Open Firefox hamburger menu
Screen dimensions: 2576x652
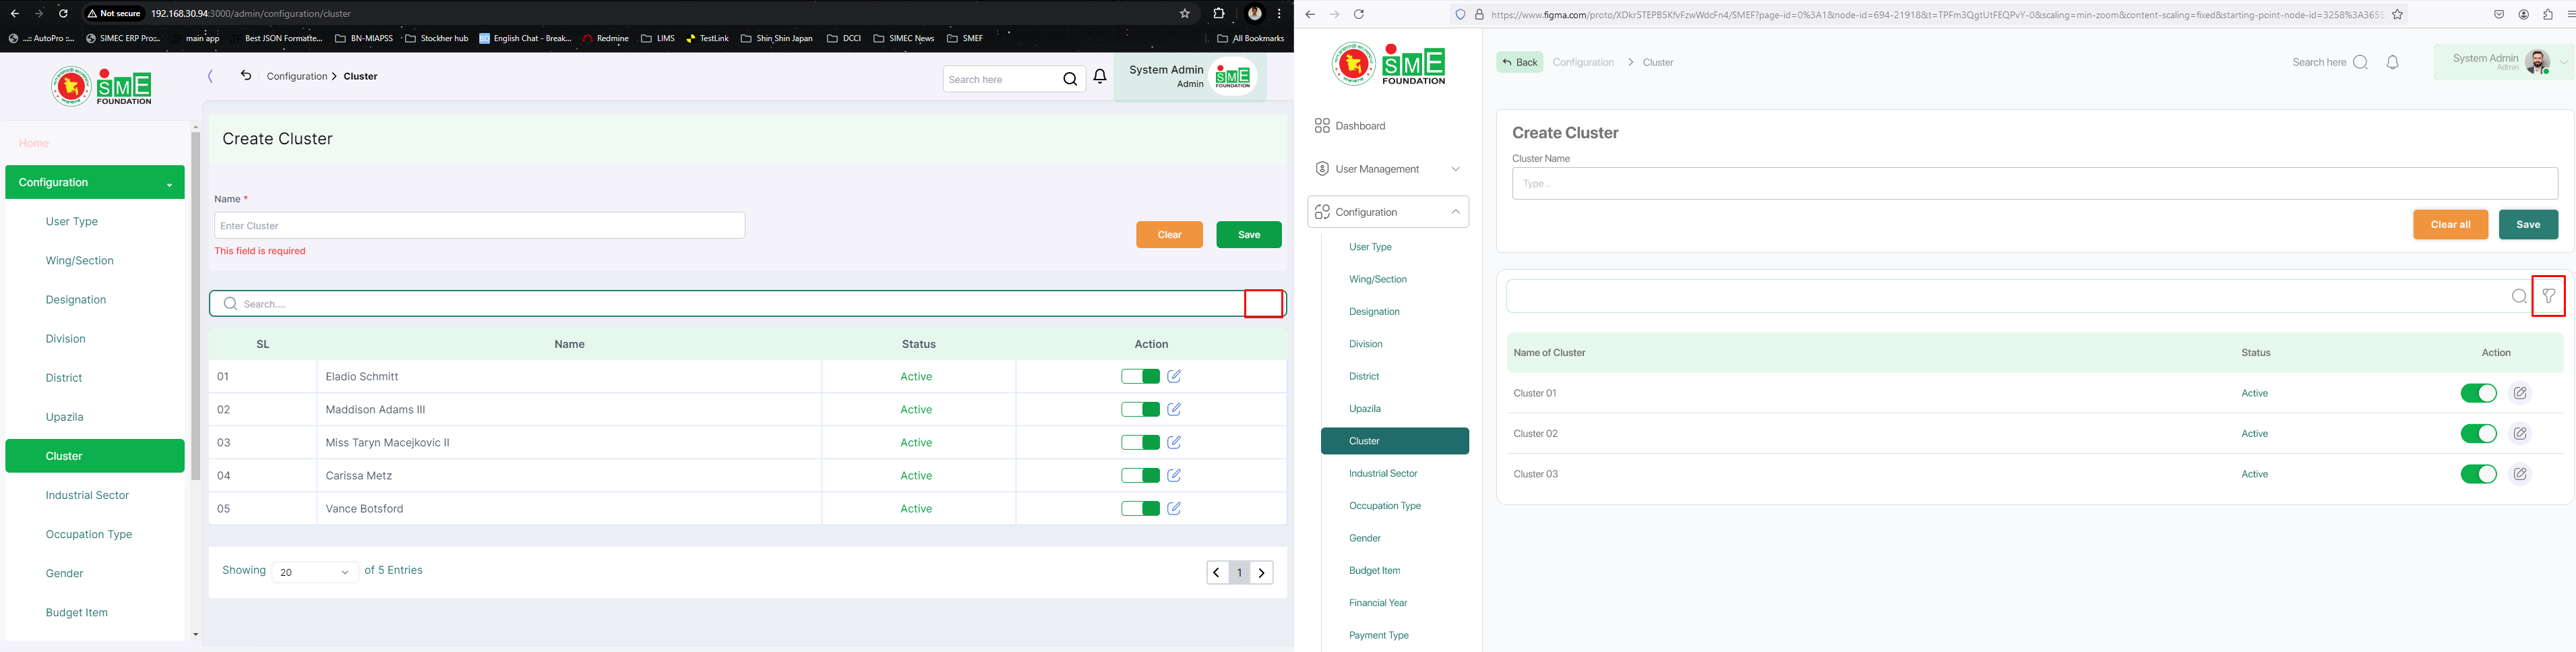point(2571,14)
